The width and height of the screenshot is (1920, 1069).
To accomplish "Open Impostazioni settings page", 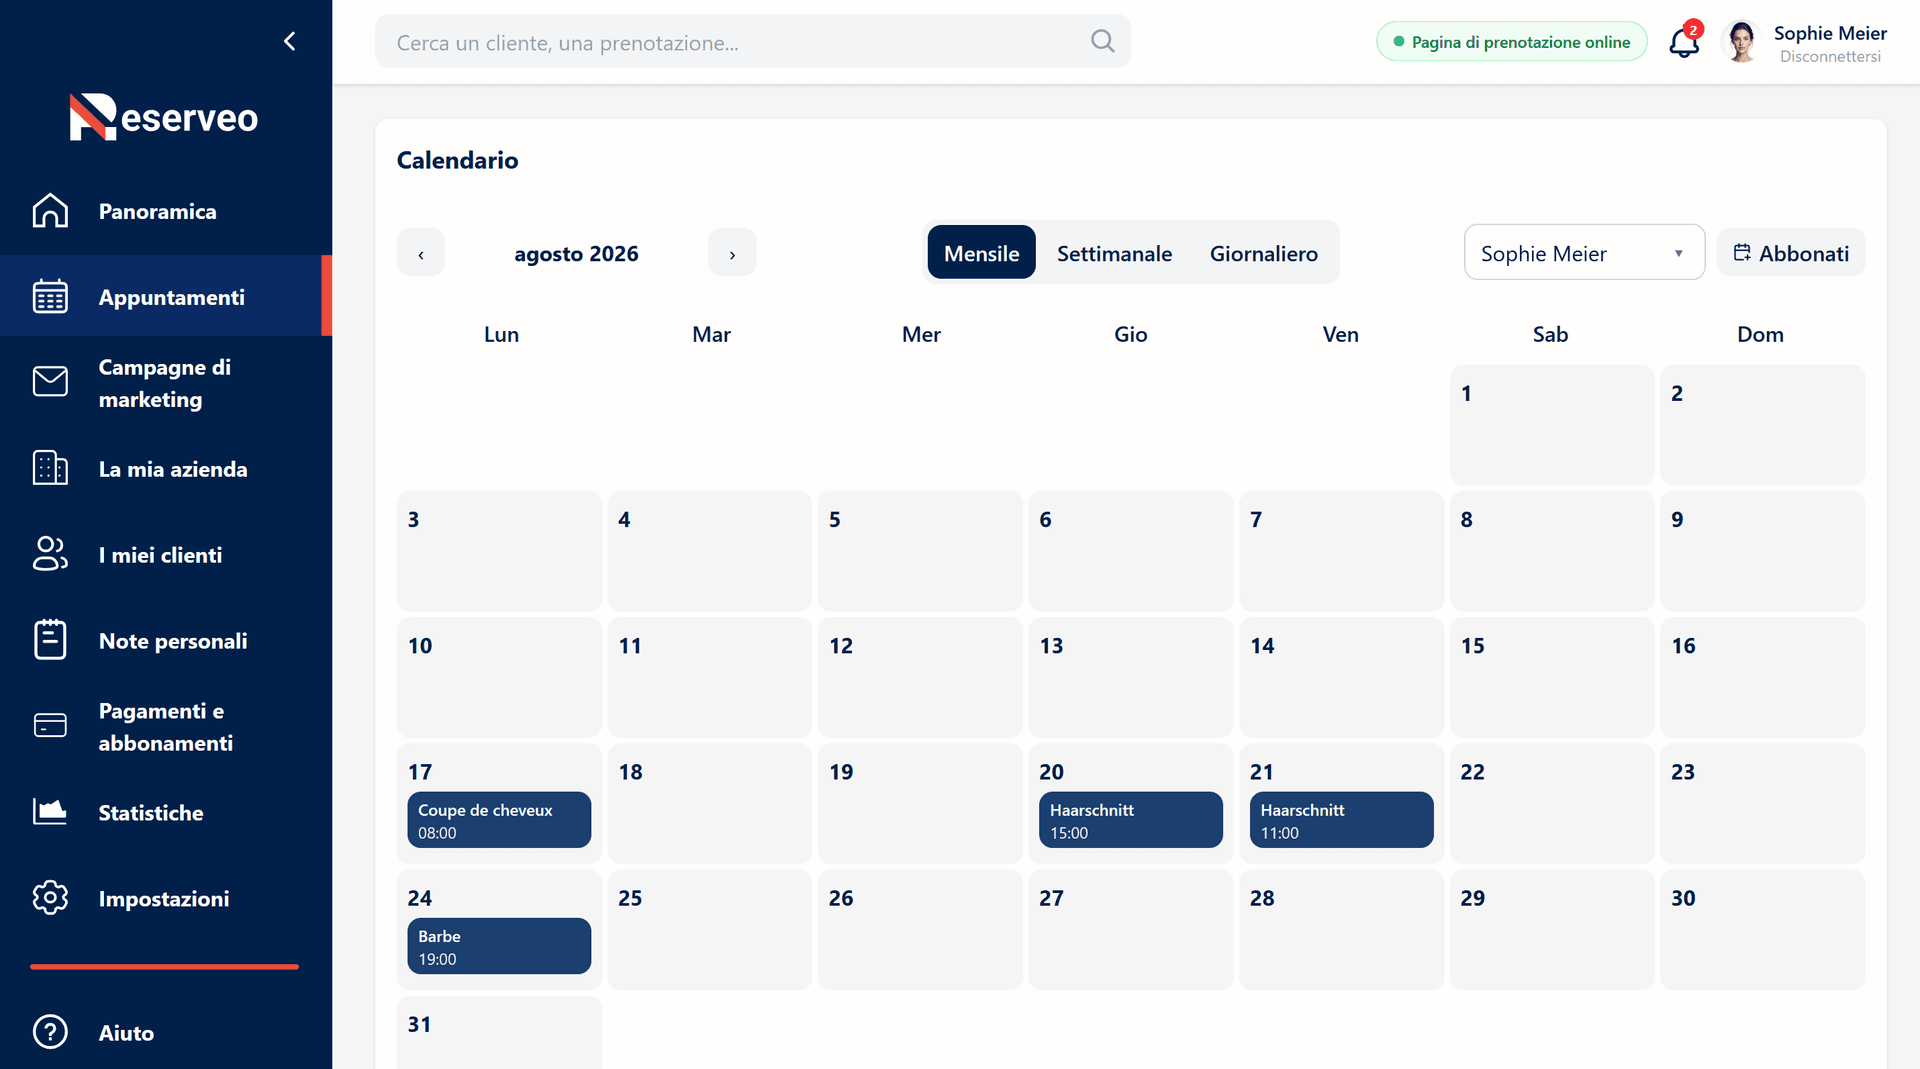I will [166, 898].
